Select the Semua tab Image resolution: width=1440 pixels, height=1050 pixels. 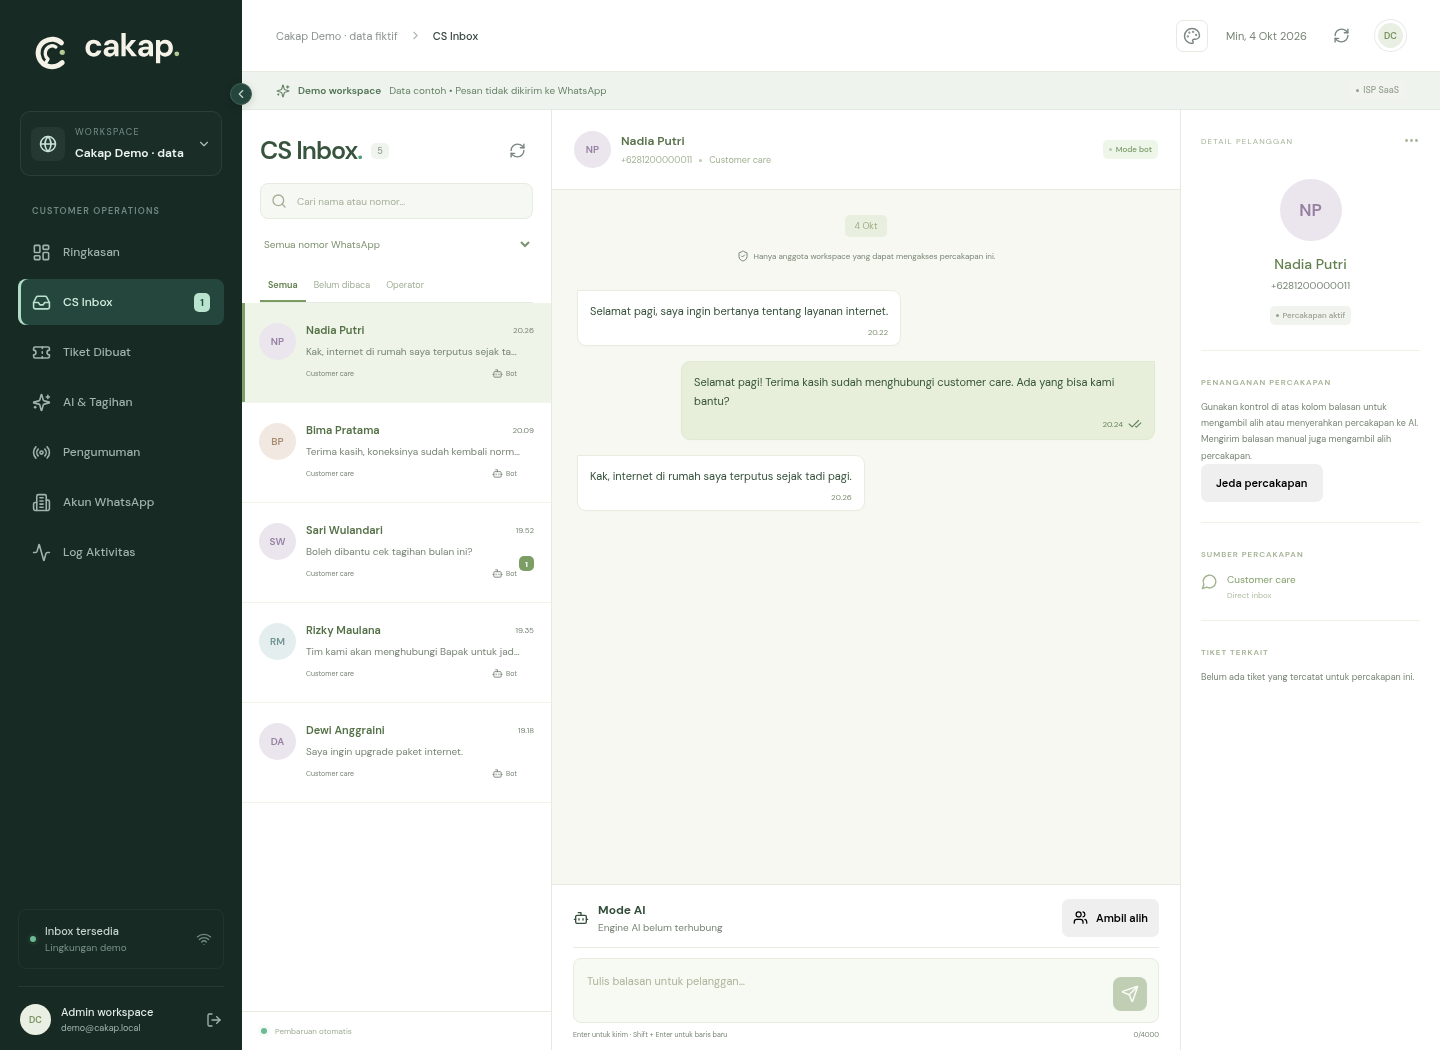(283, 285)
